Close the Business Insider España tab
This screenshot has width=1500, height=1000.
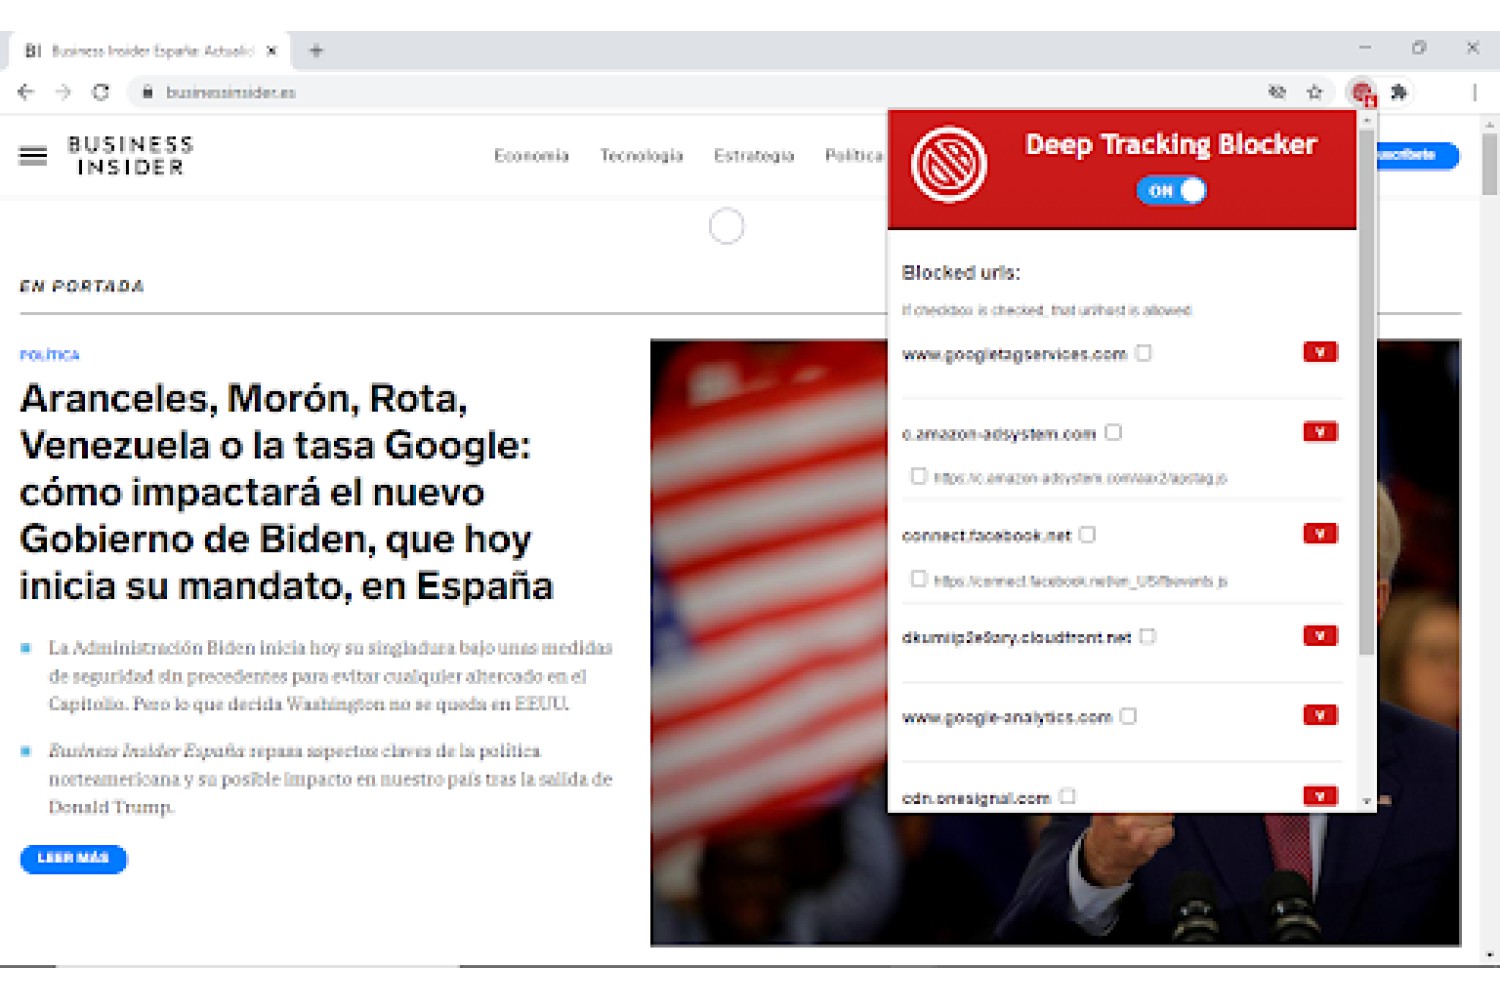click(x=271, y=50)
